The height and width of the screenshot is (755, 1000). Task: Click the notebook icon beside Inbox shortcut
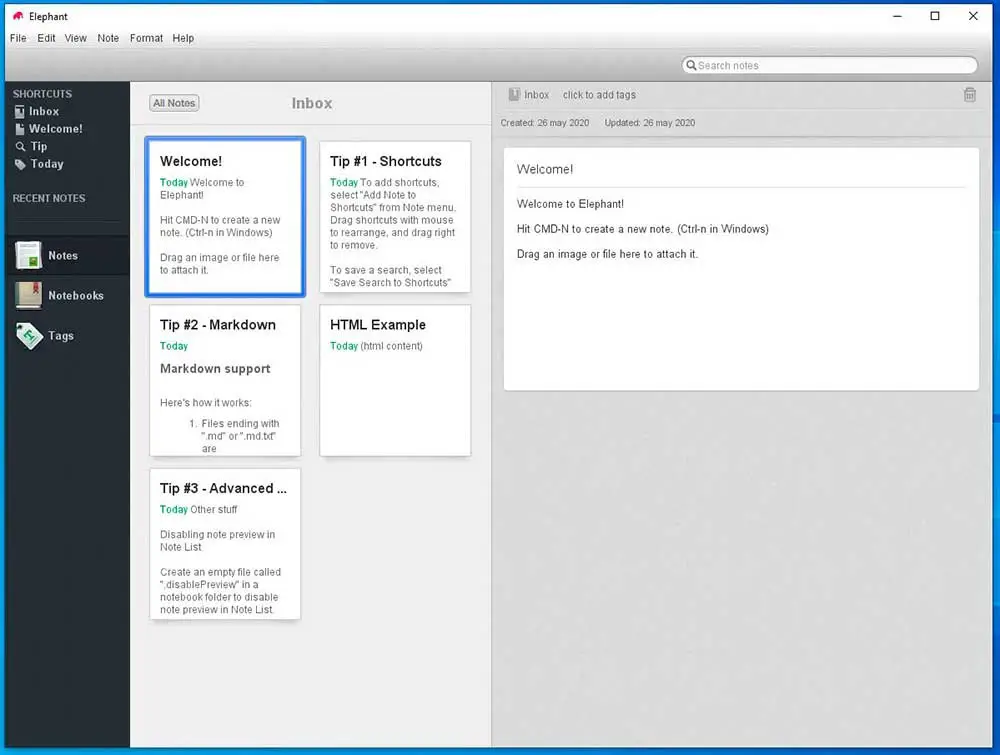point(20,112)
